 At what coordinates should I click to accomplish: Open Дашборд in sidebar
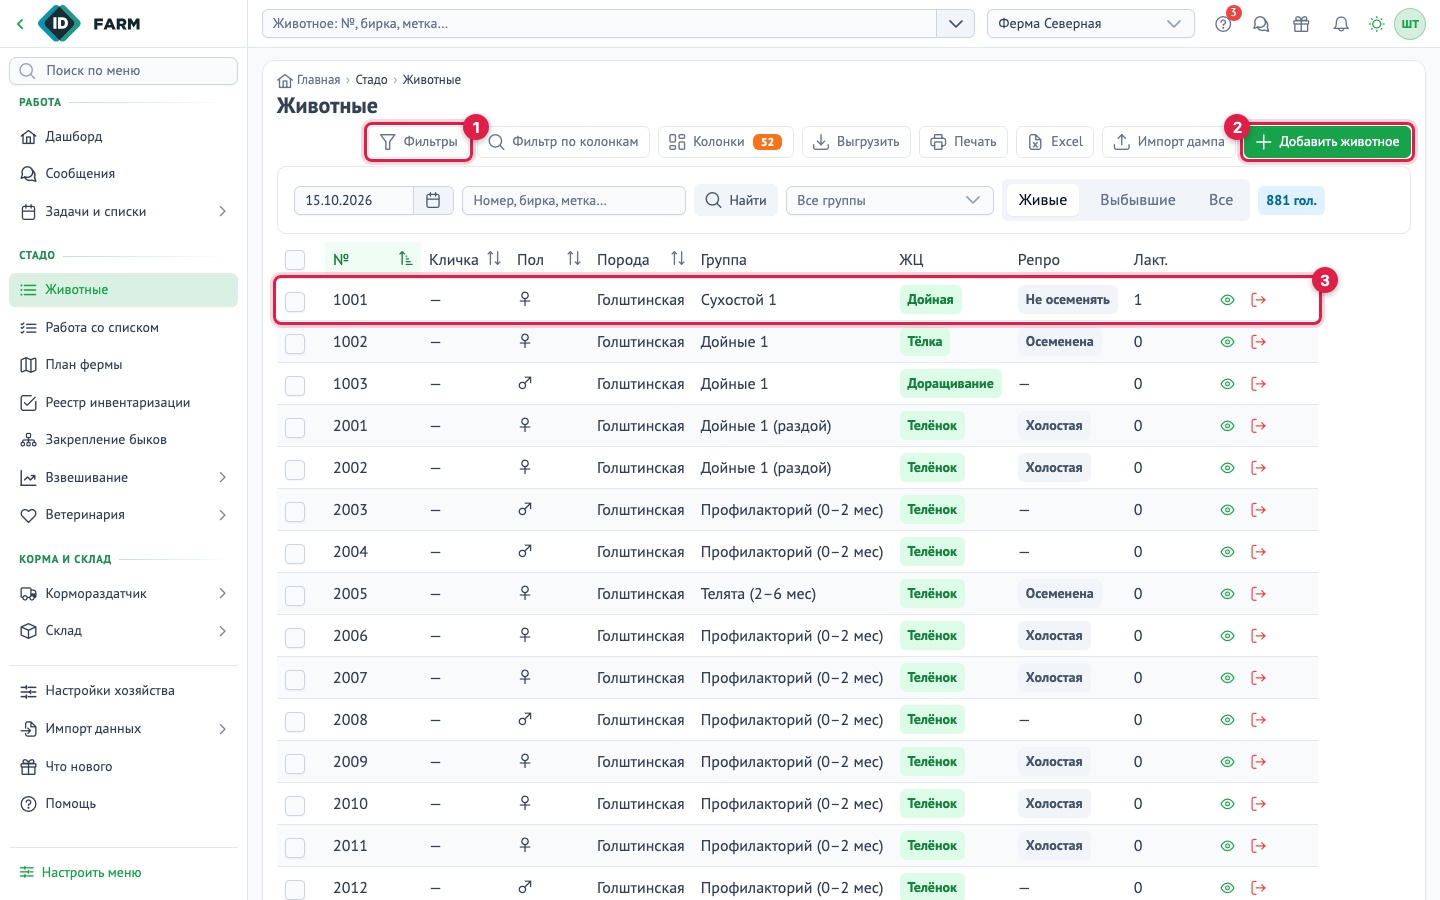coord(123,137)
